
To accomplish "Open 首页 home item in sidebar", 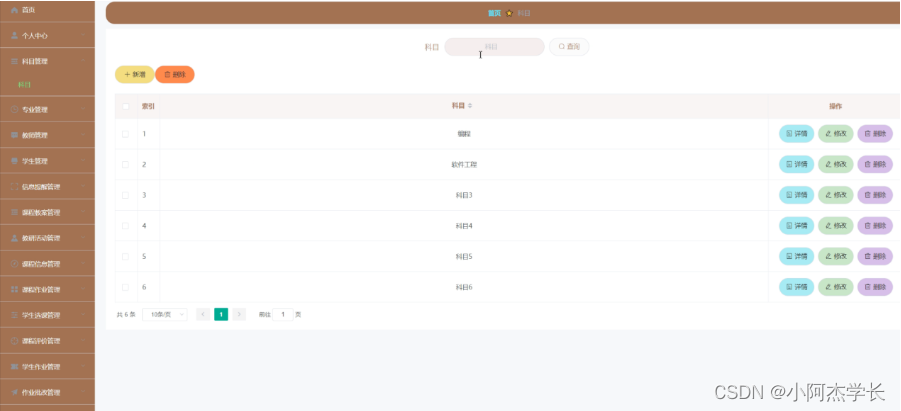I will 47,10.
